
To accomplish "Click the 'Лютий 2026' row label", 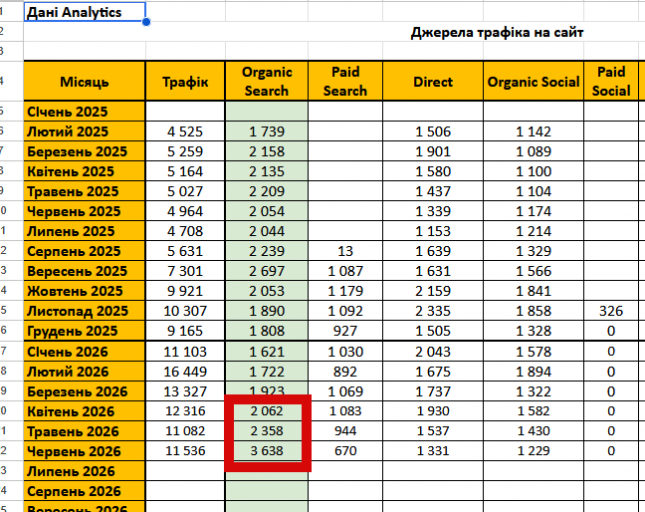I will (84, 372).
